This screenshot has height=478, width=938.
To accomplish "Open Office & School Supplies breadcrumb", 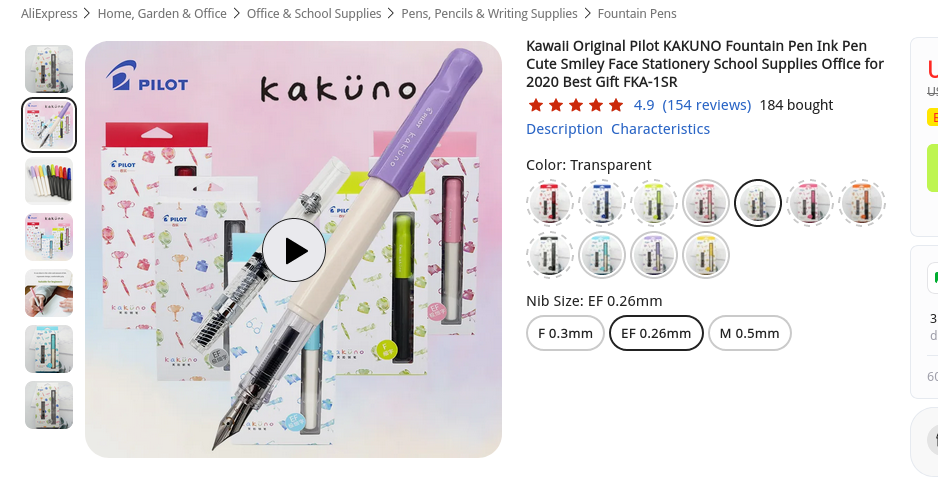I will (314, 13).
